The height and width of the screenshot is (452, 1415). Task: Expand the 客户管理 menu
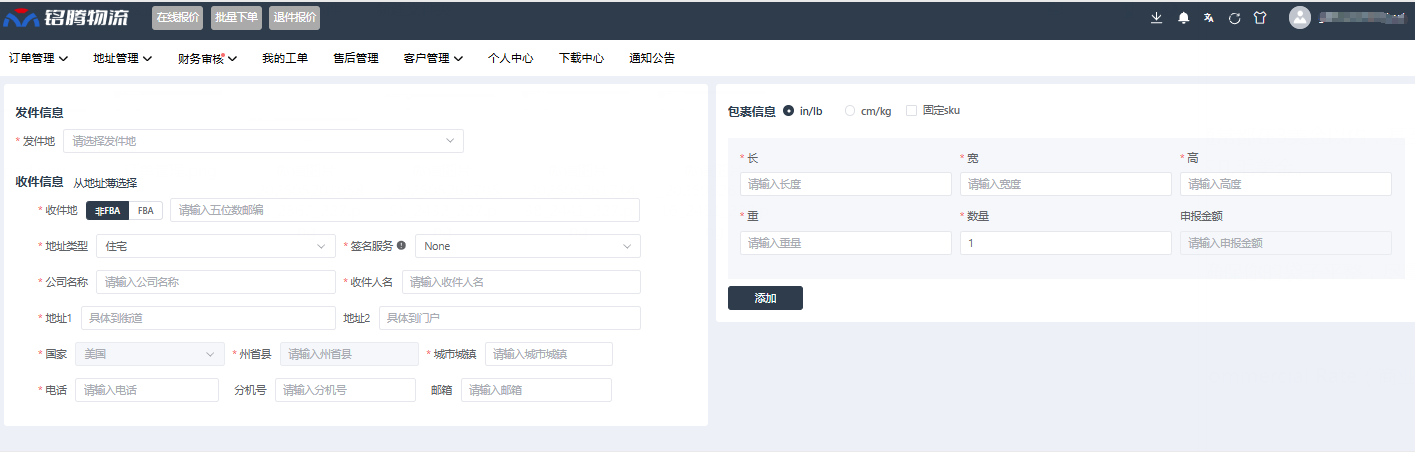coord(433,58)
